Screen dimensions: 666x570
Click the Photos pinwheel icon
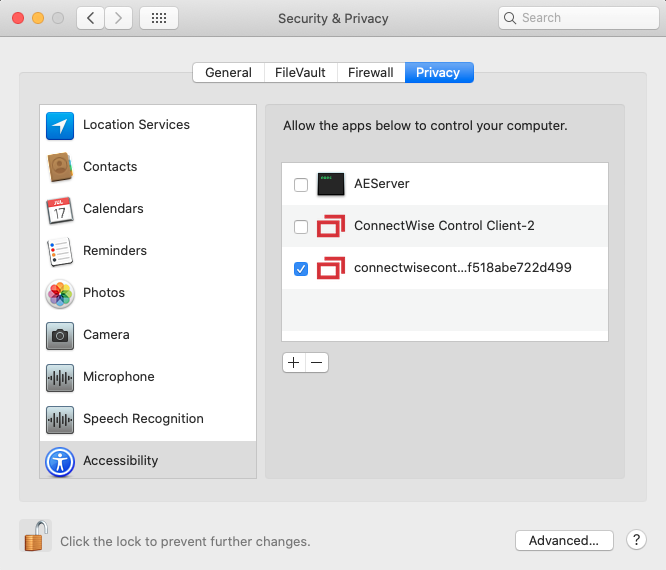(x=60, y=293)
